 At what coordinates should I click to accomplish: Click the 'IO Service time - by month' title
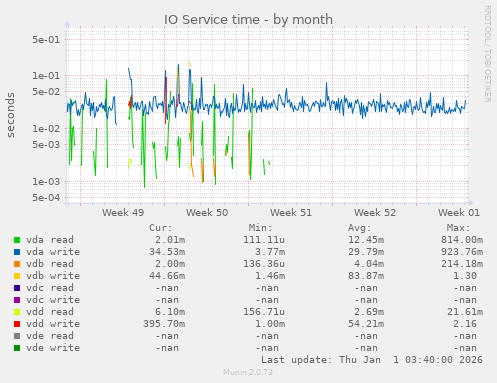coord(248,19)
